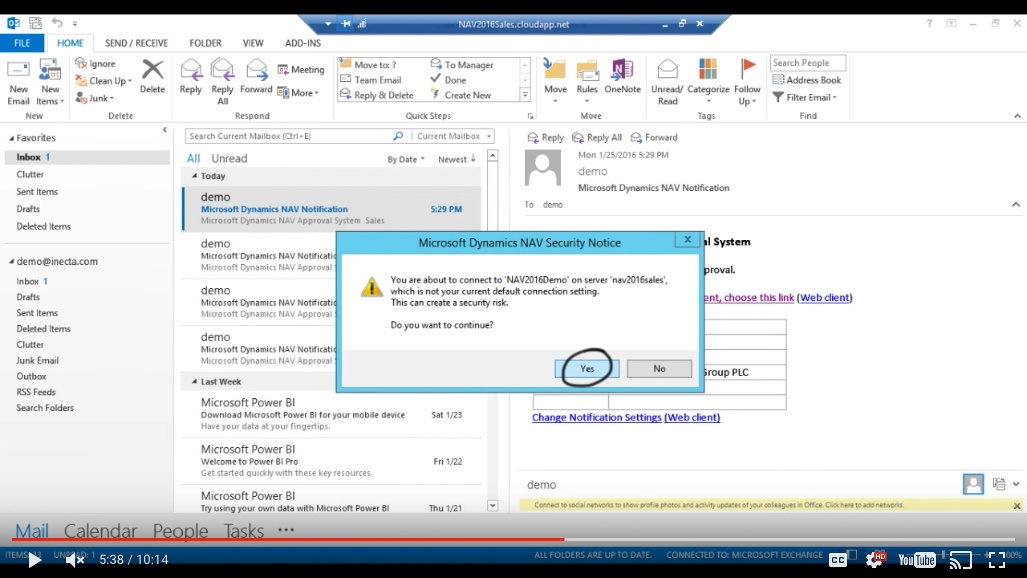Click Reply in the ribbon
Viewport: 1027px width, 578px height.
pos(191,77)
